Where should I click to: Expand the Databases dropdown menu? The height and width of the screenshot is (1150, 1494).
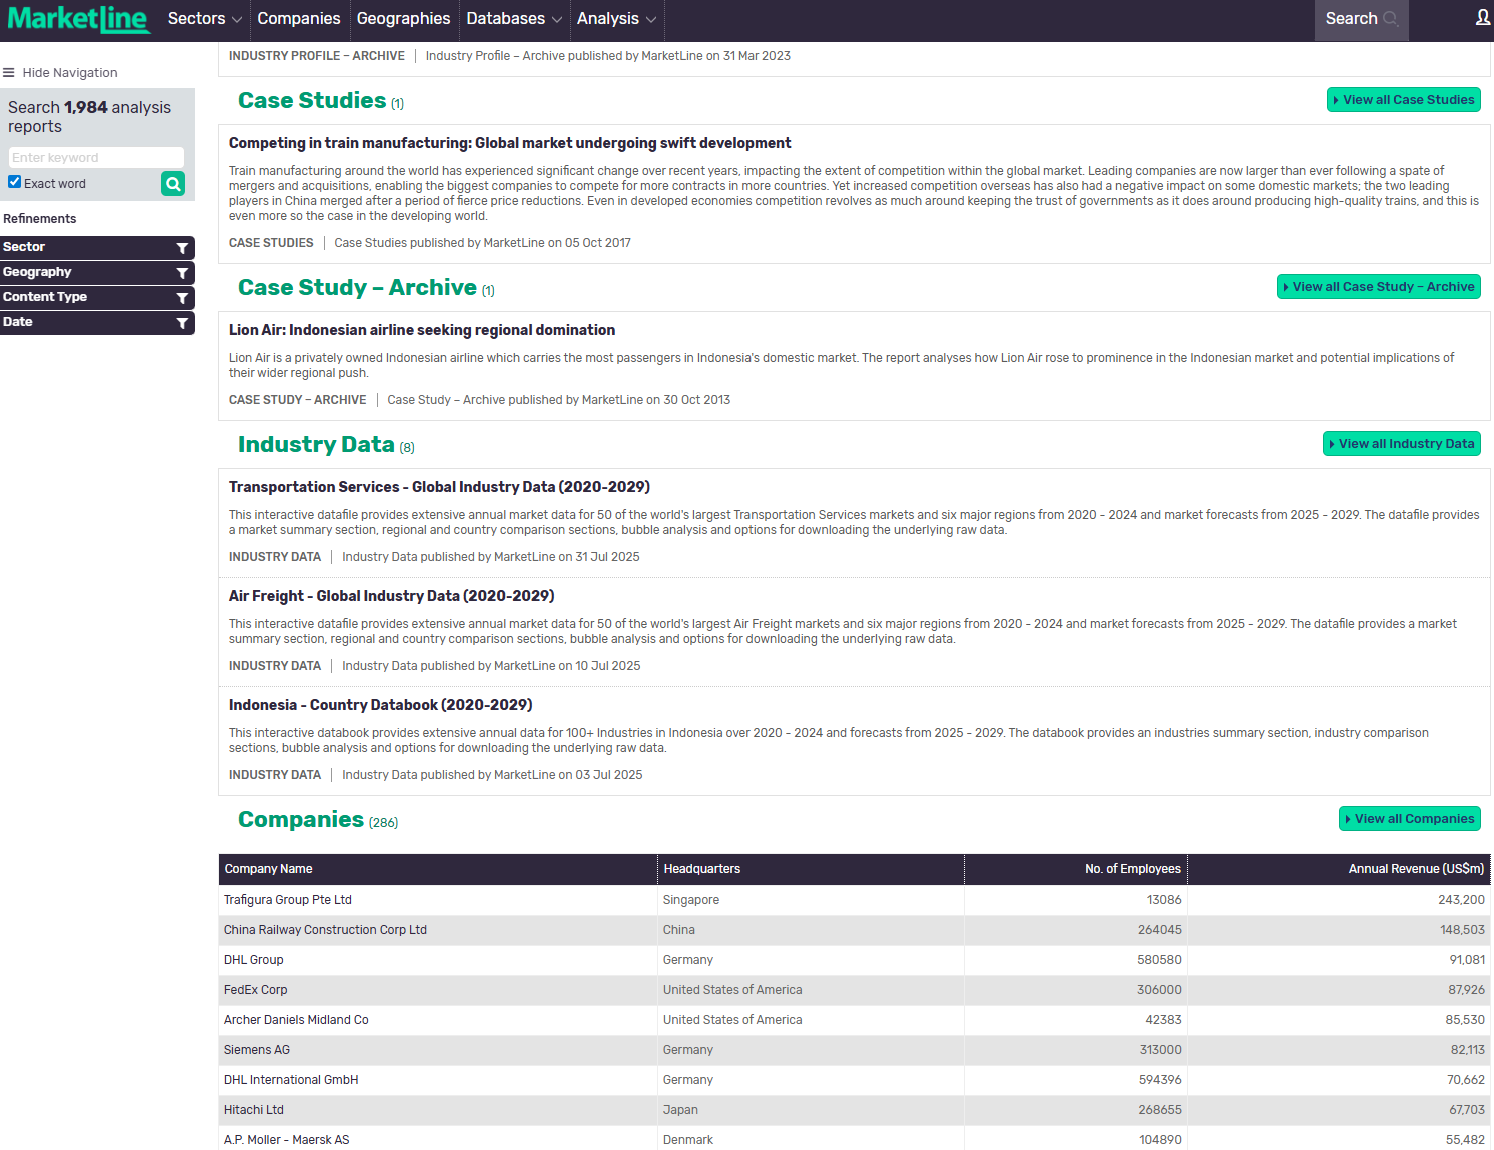(x=514, y=19)
